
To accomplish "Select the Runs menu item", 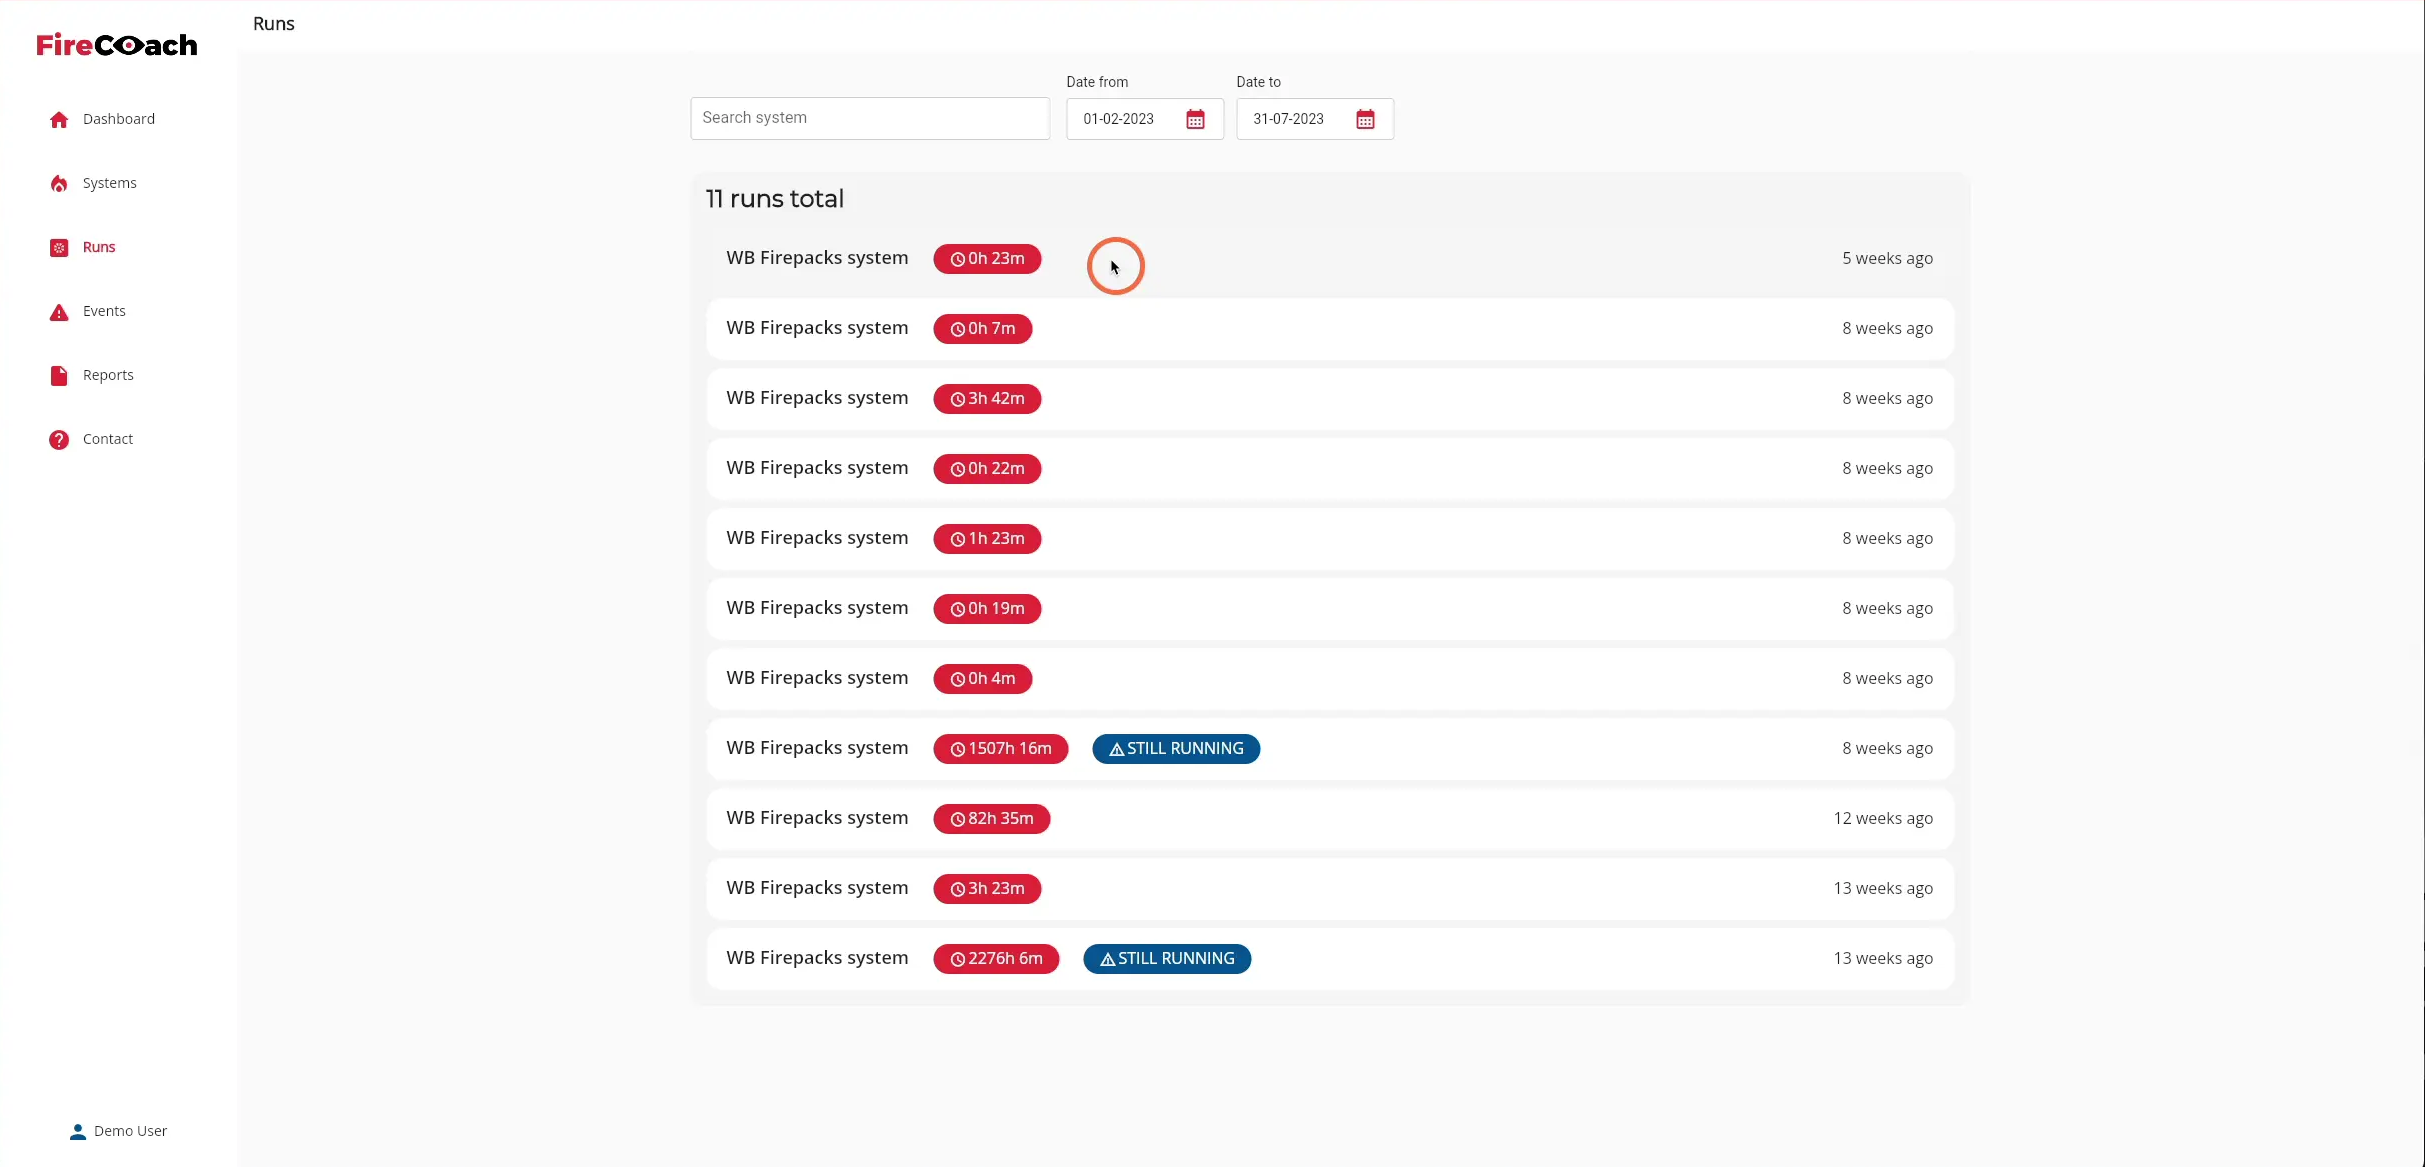I will point(99,247).
